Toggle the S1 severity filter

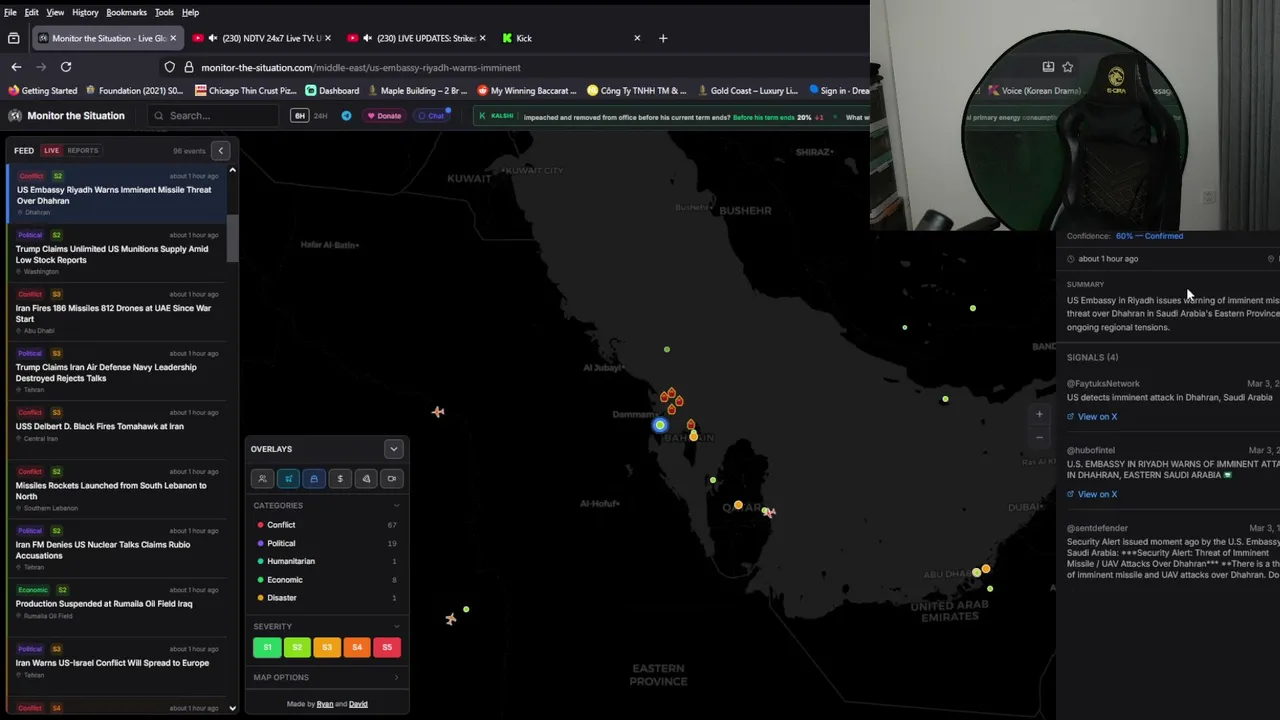[267, 648]
